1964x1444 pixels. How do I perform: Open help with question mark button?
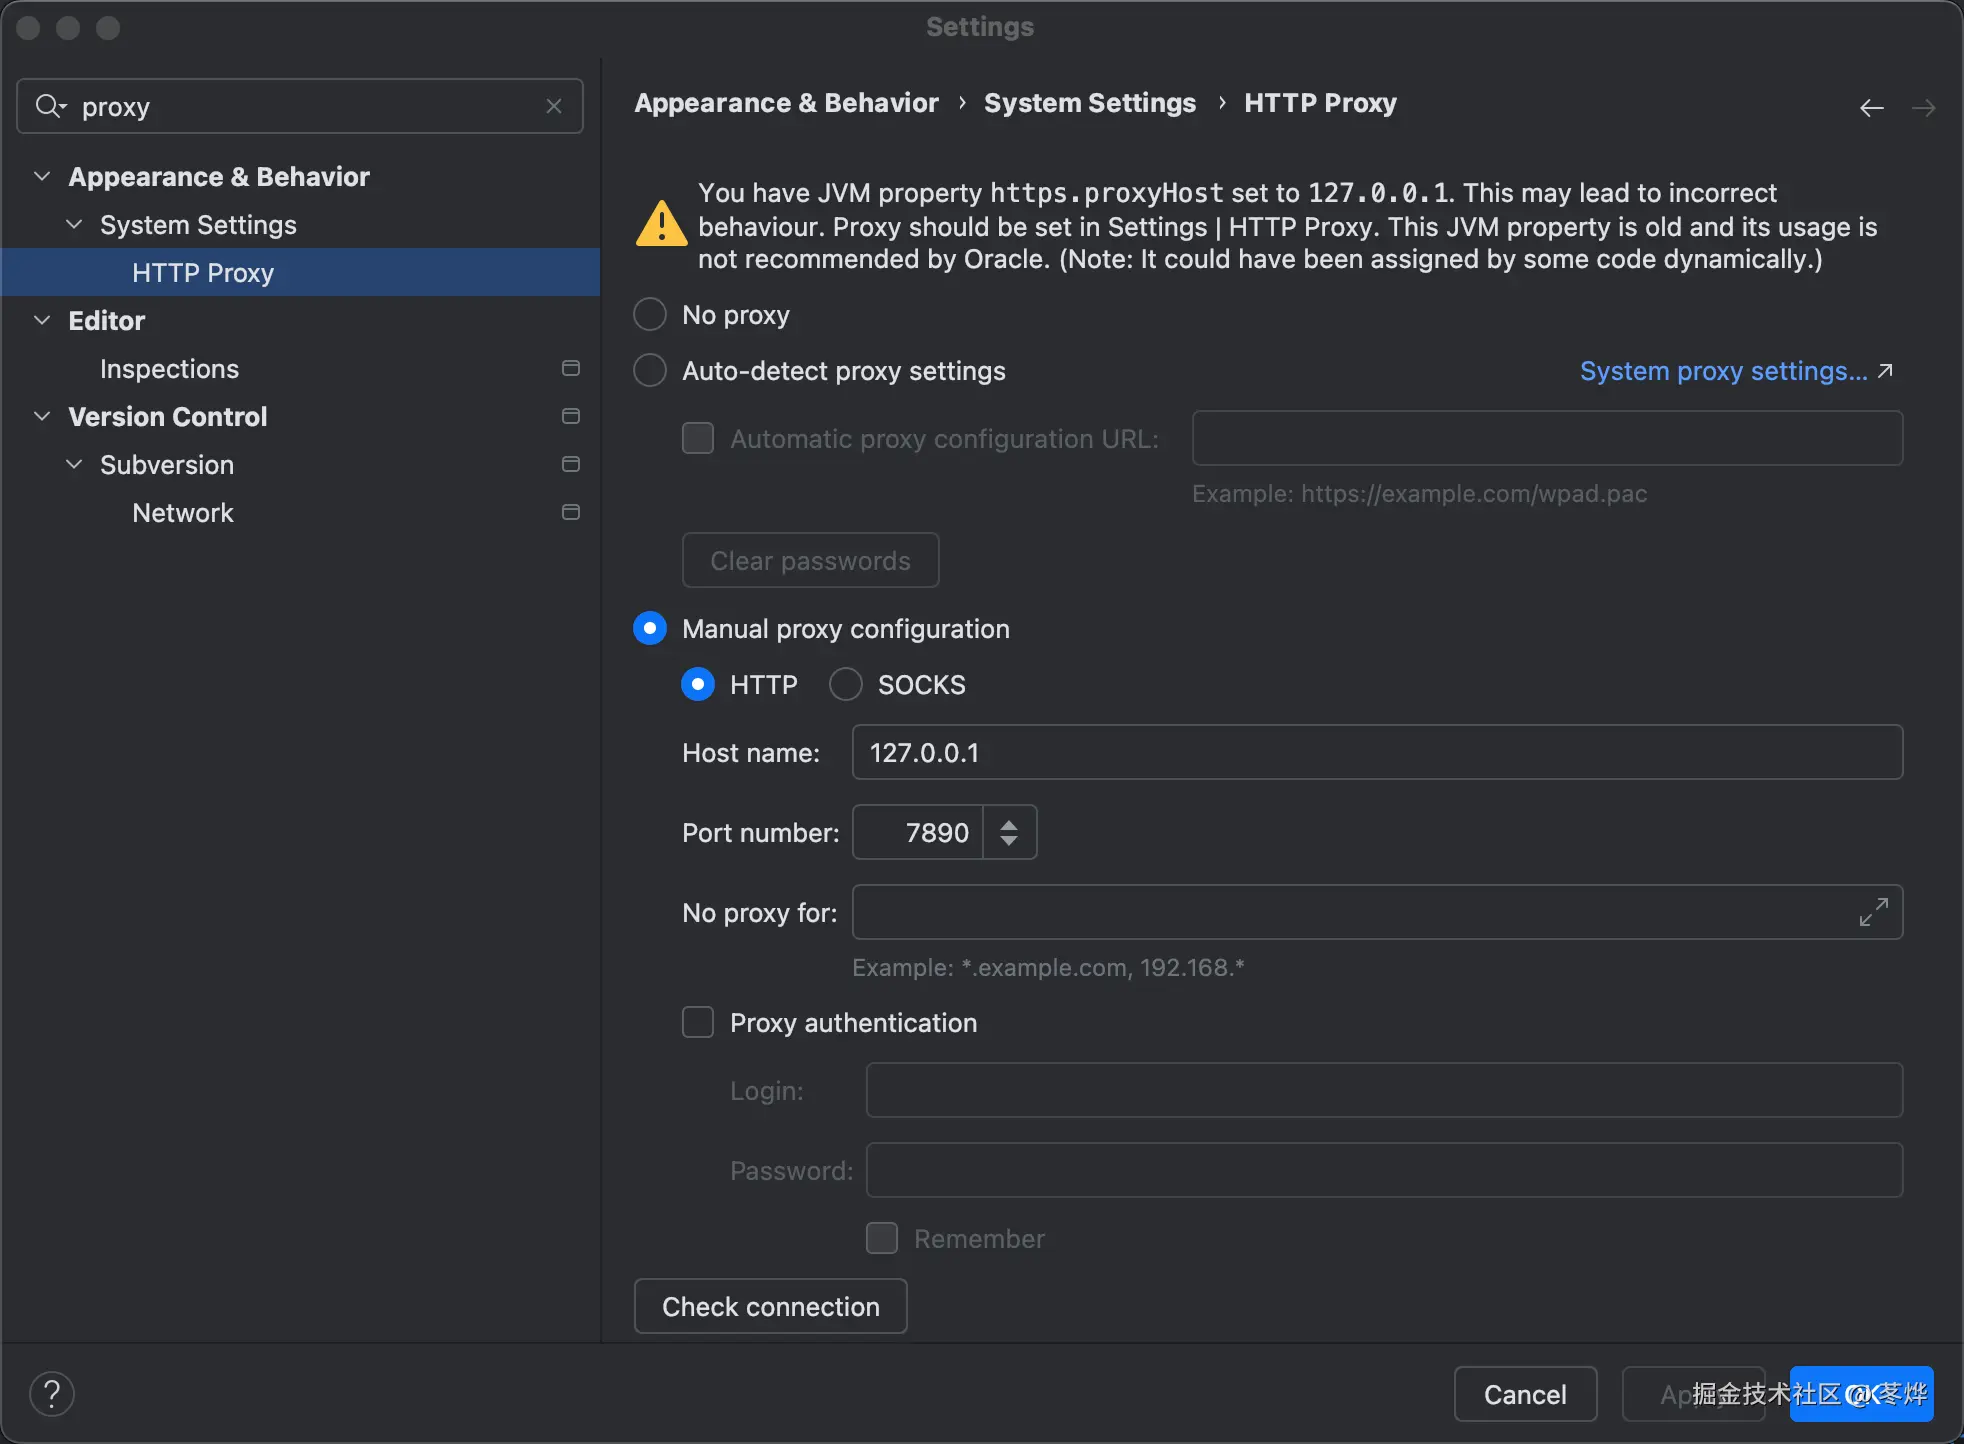[52, 1394]
